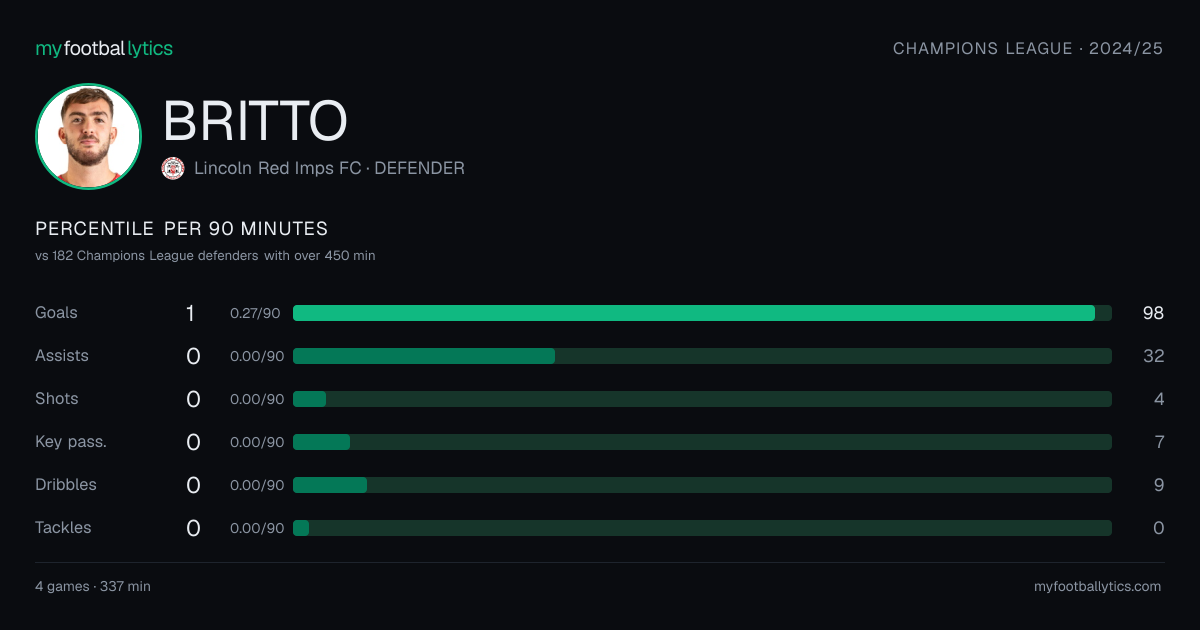Click Britto's player photo
The image size is (1200, 630).
[88, 136]
